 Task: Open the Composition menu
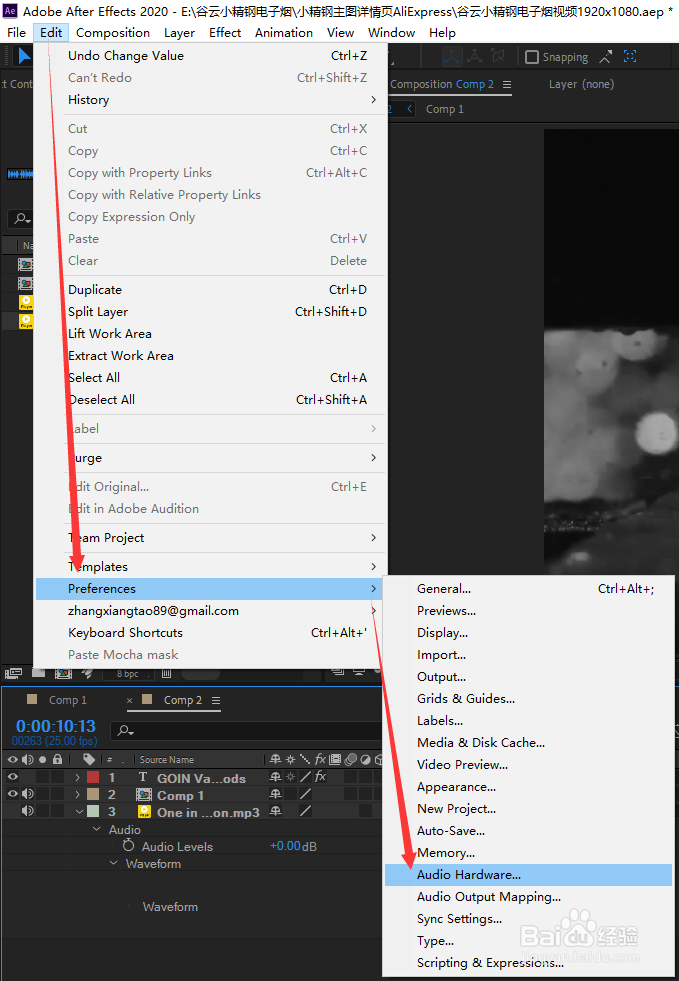pos(113,33)
